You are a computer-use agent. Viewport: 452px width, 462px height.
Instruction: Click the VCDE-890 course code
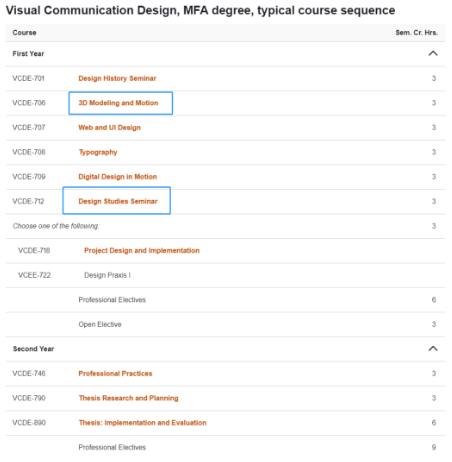(x=29, y=423)
